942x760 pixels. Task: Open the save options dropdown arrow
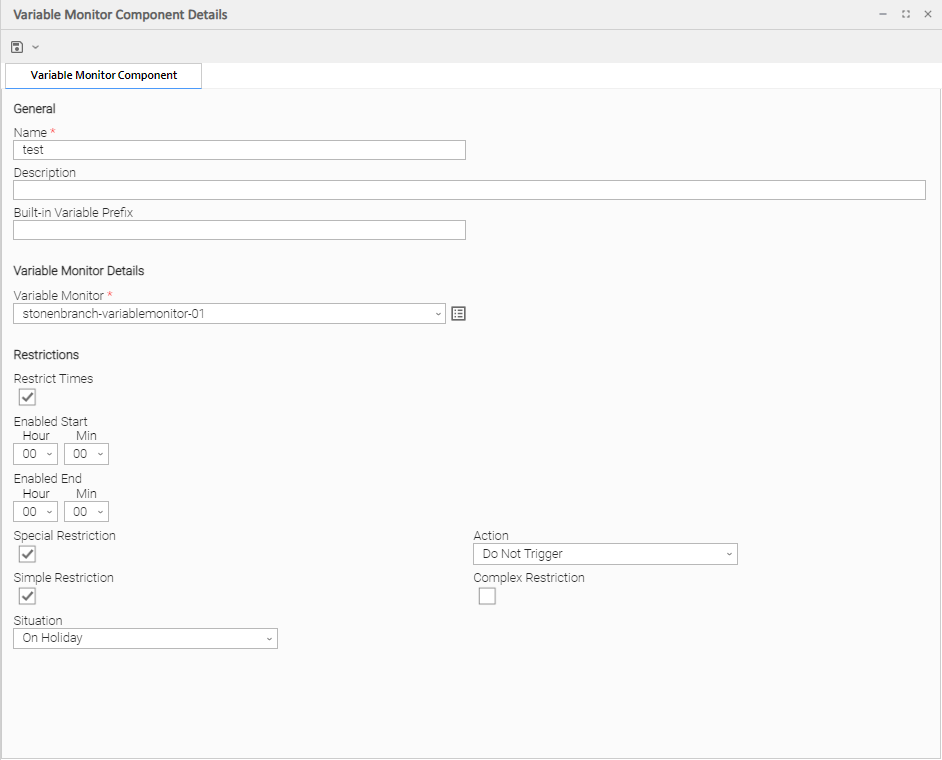coord(36,47)
